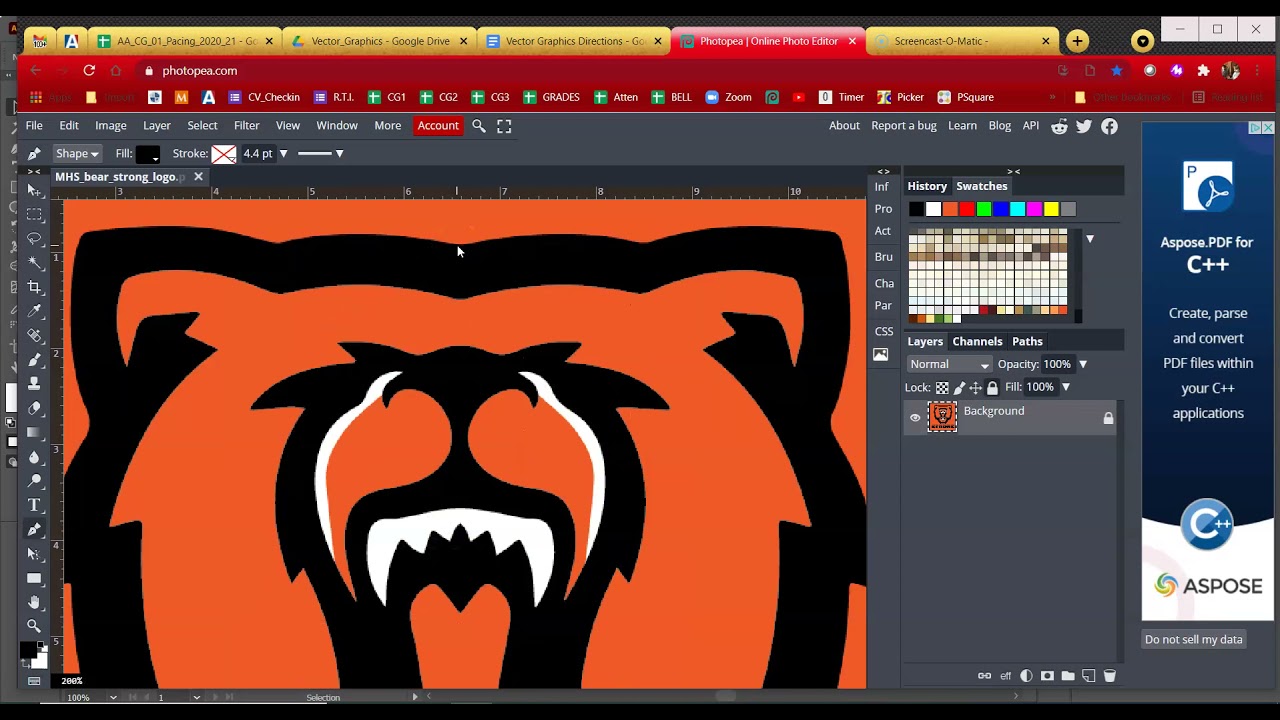Create new layer icon
Viewport: 1280px width, 720px height.
click(x=1089, y=676)
